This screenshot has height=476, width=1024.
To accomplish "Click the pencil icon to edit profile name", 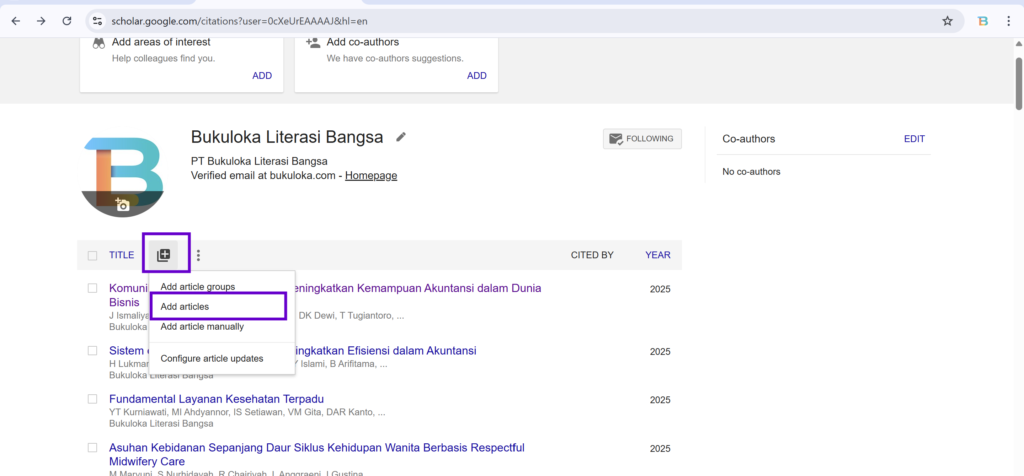I will pos(401,137).
